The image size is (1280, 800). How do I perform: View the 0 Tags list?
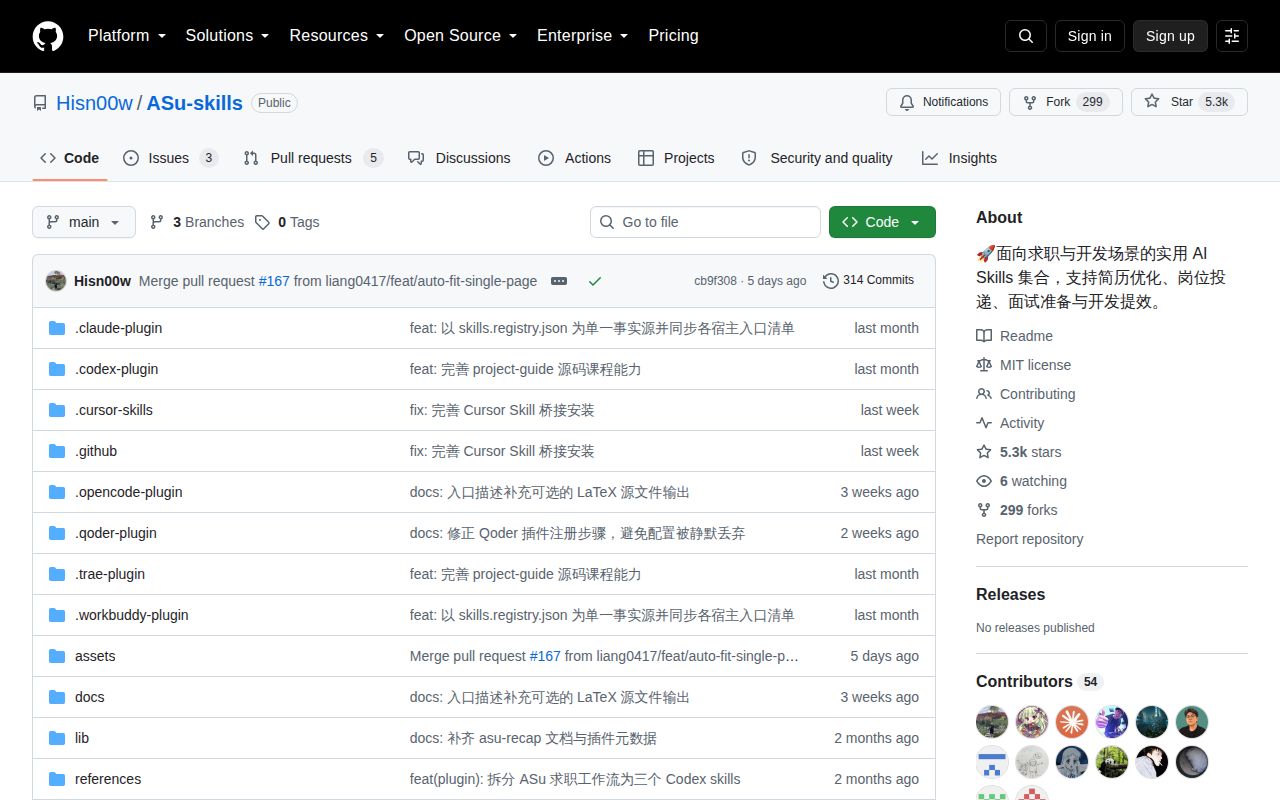click(x=287, y=222)
